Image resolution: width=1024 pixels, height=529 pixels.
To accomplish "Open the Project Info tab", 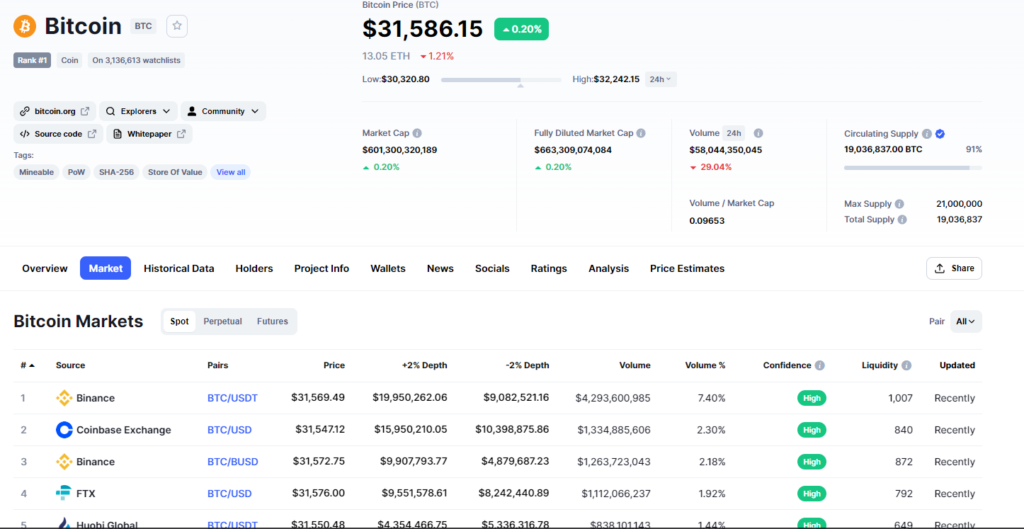I will tap(321, 268).
